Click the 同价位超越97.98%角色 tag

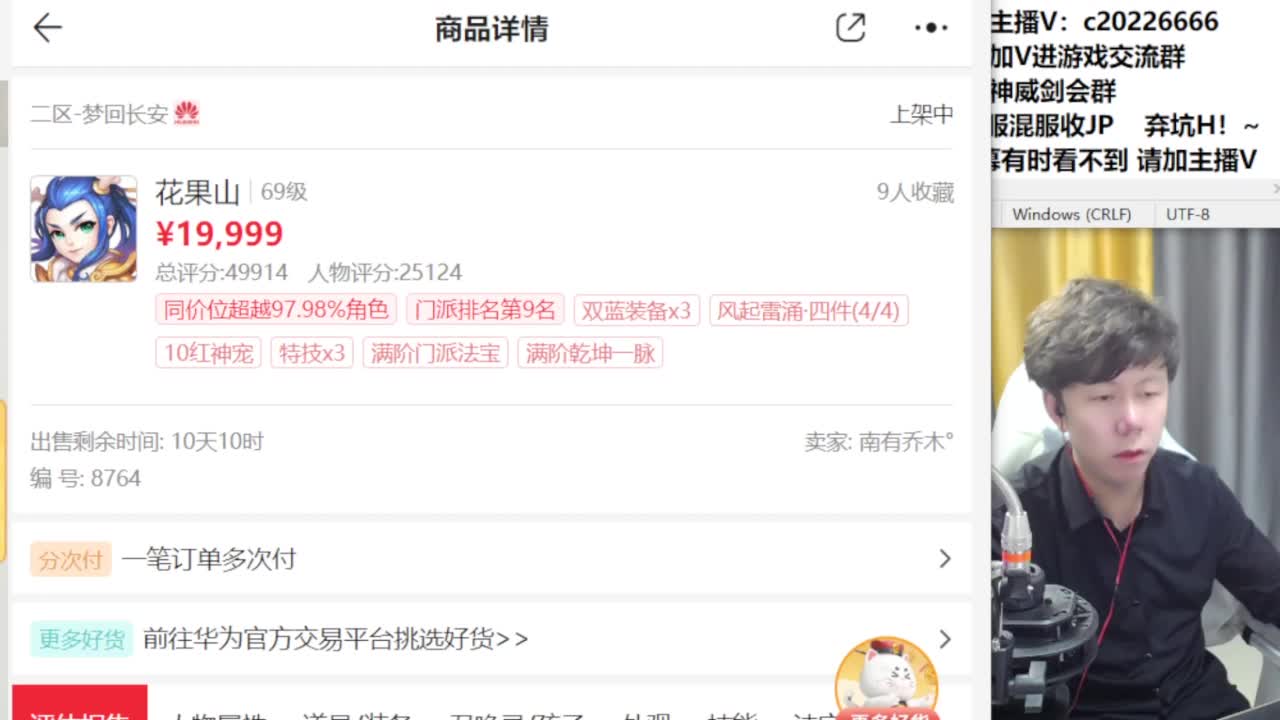[x=276, y=310]
